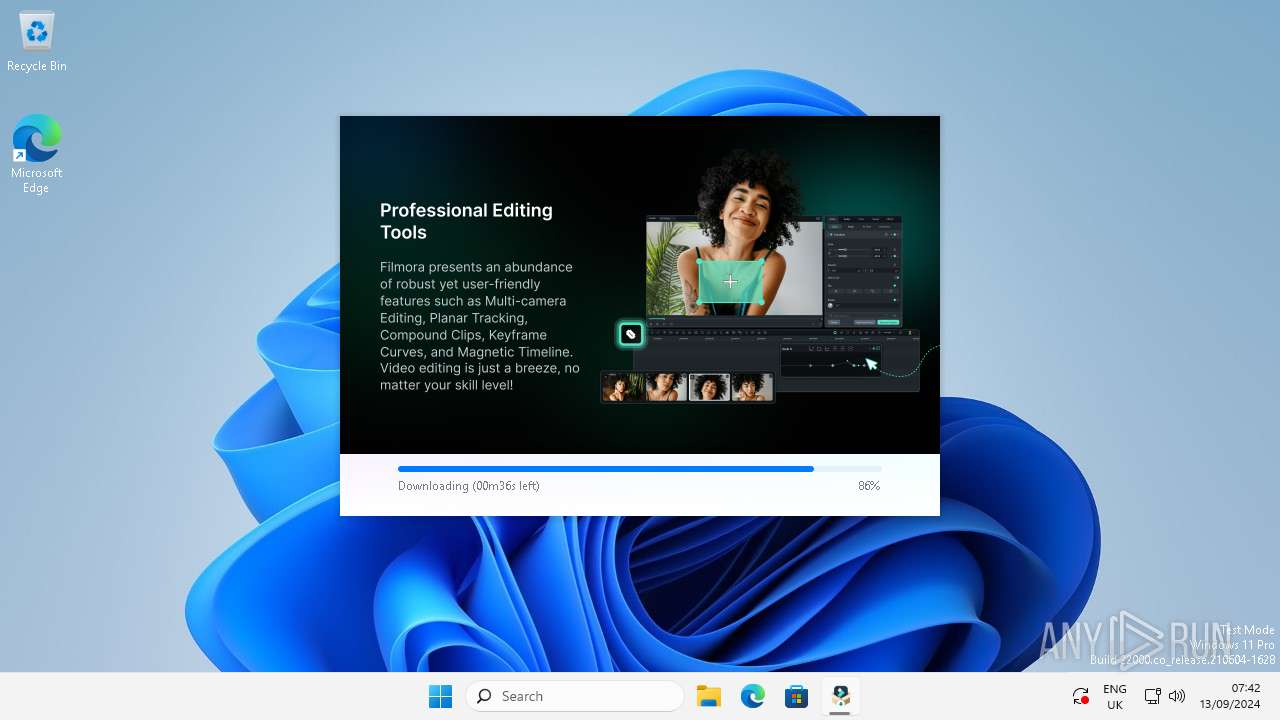Open File Explorer from taskbar
Screen dimensions: 1280x720
(709, 696)
